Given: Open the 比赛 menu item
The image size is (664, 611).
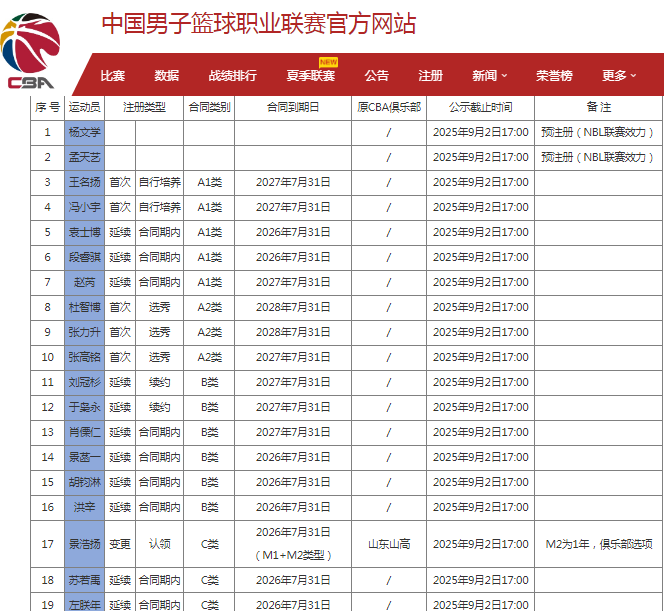Looking at the screenshot, I should point(113,76).
